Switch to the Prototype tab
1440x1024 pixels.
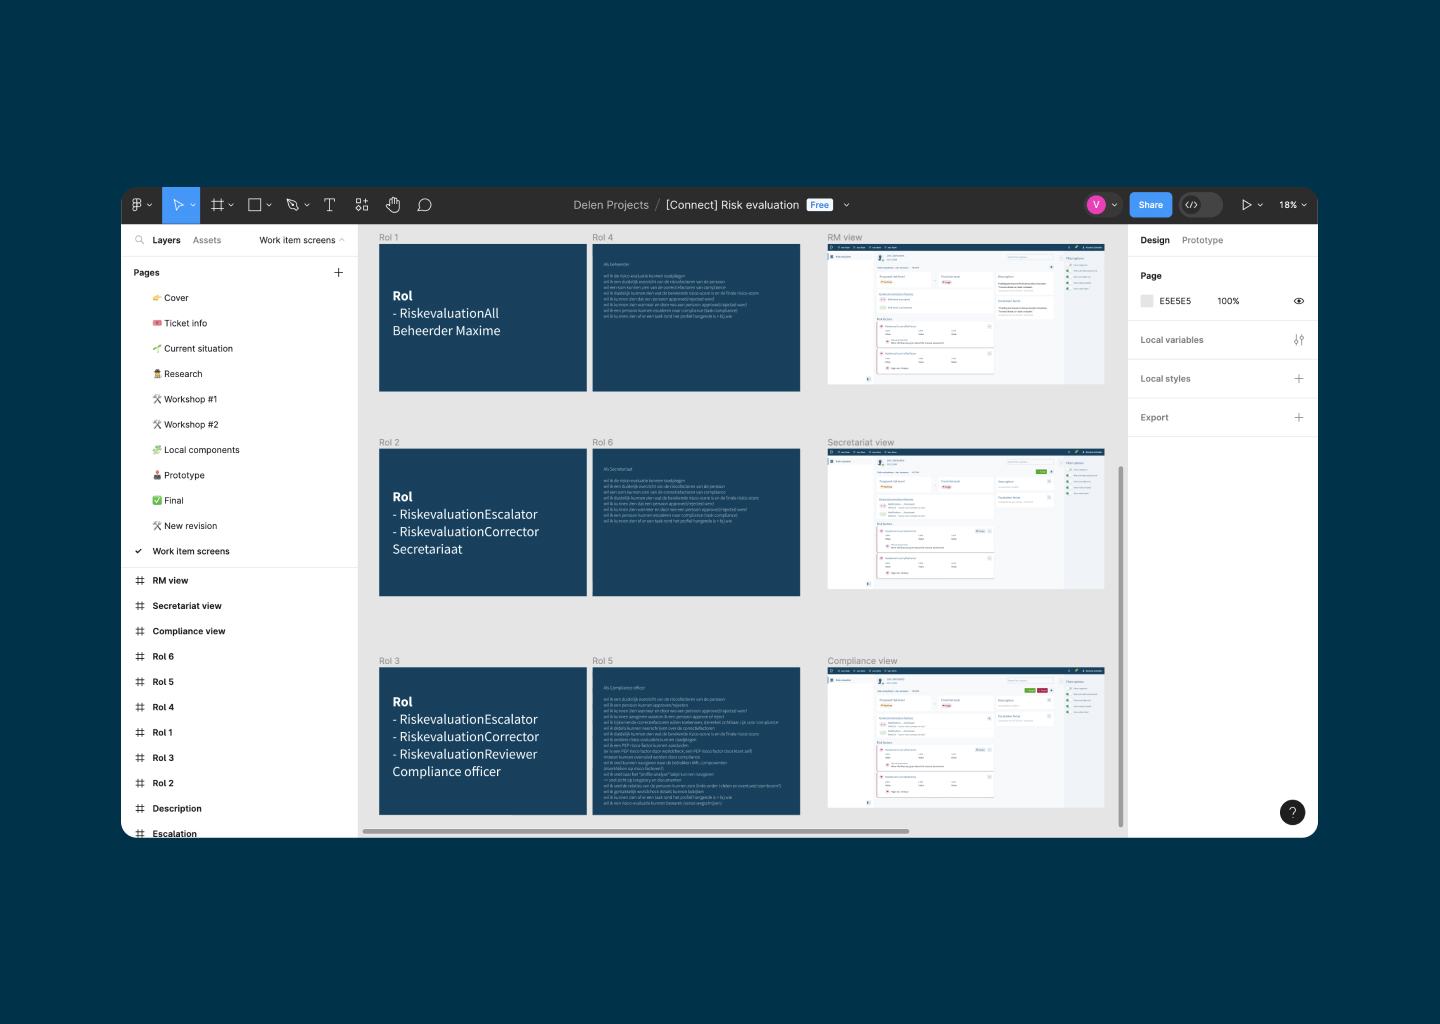pyautogui.click(x=1202, y=240)
